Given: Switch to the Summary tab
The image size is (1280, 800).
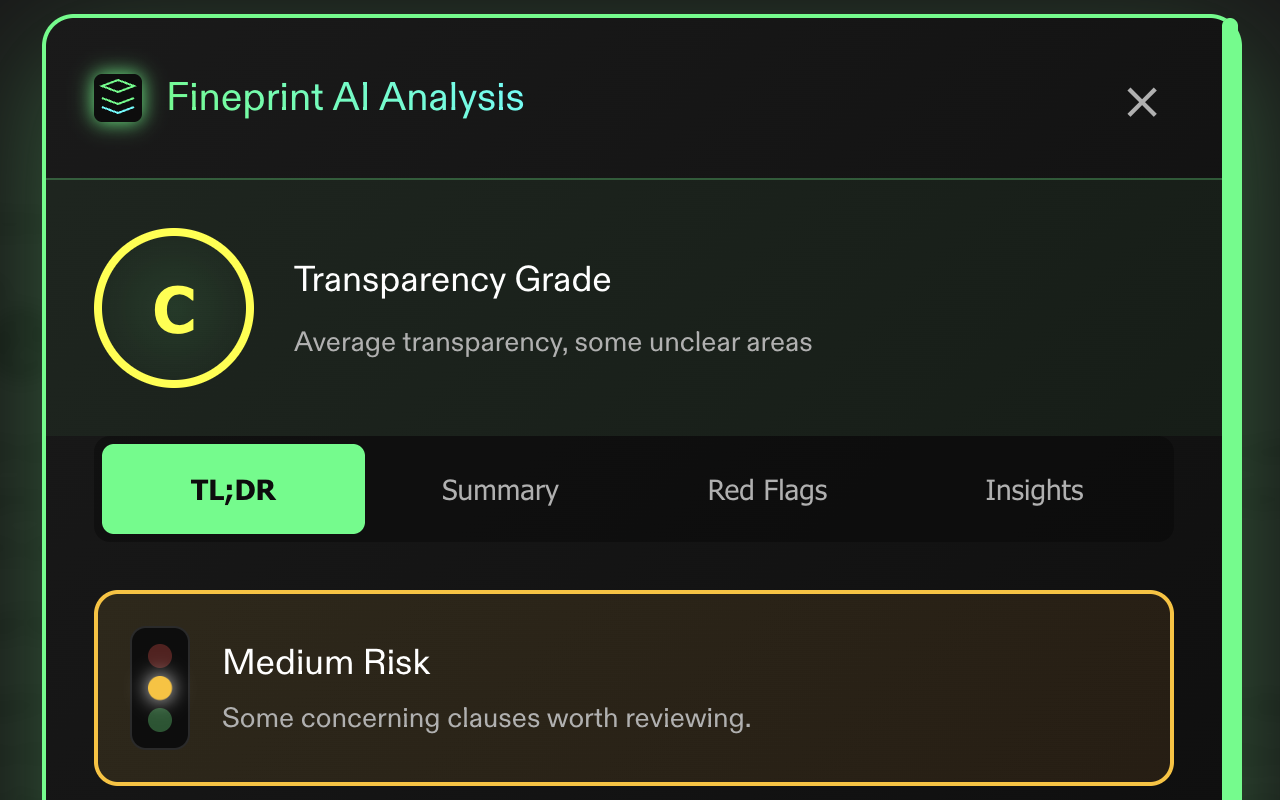Looking at the screenshot, I should click(x=499, y=490).
